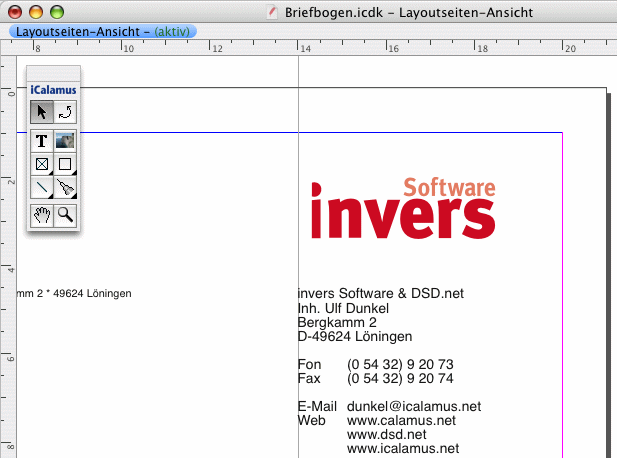Select the crossed box frame tool
Screen dimensions: 617x458
tap(42, 164)
